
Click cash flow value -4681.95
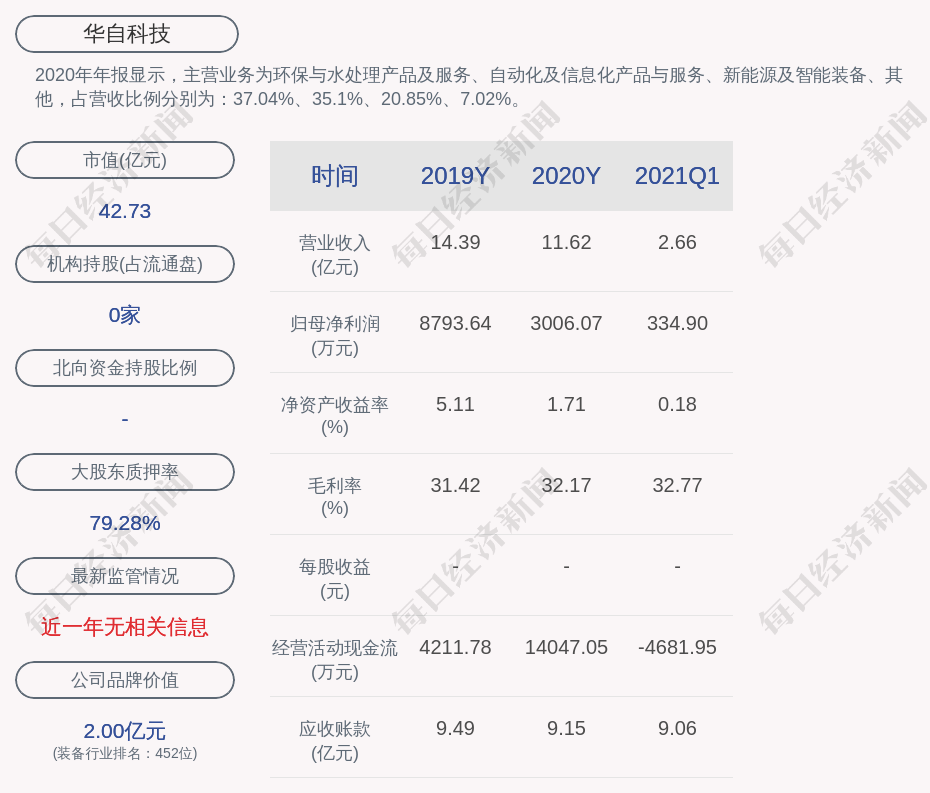pyautogui.click(x=677, y=647)
